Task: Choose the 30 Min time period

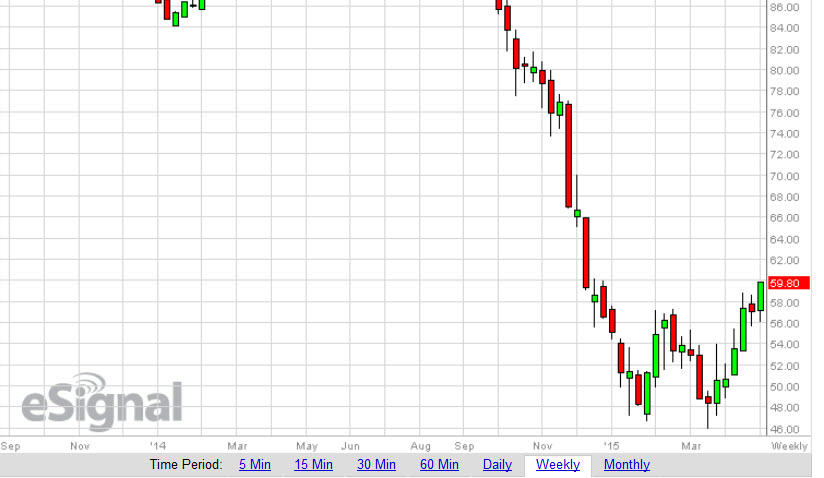Action: pyautogui.click(x=376, y=465)
